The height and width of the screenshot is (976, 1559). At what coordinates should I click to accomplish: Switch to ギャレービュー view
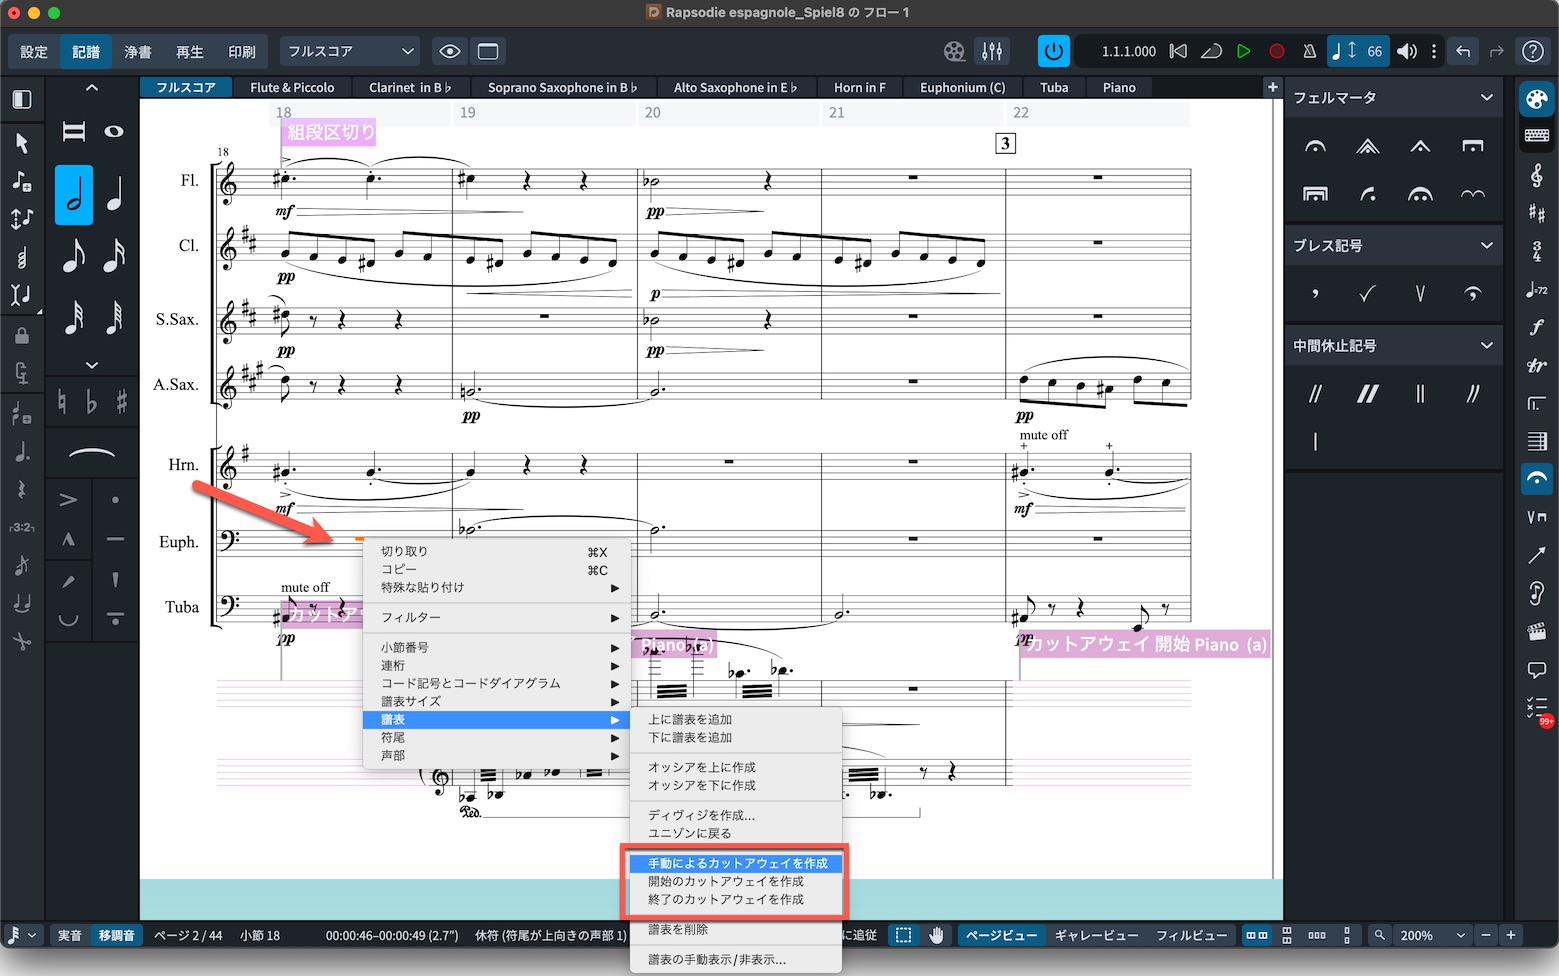tap(1096, 936)
